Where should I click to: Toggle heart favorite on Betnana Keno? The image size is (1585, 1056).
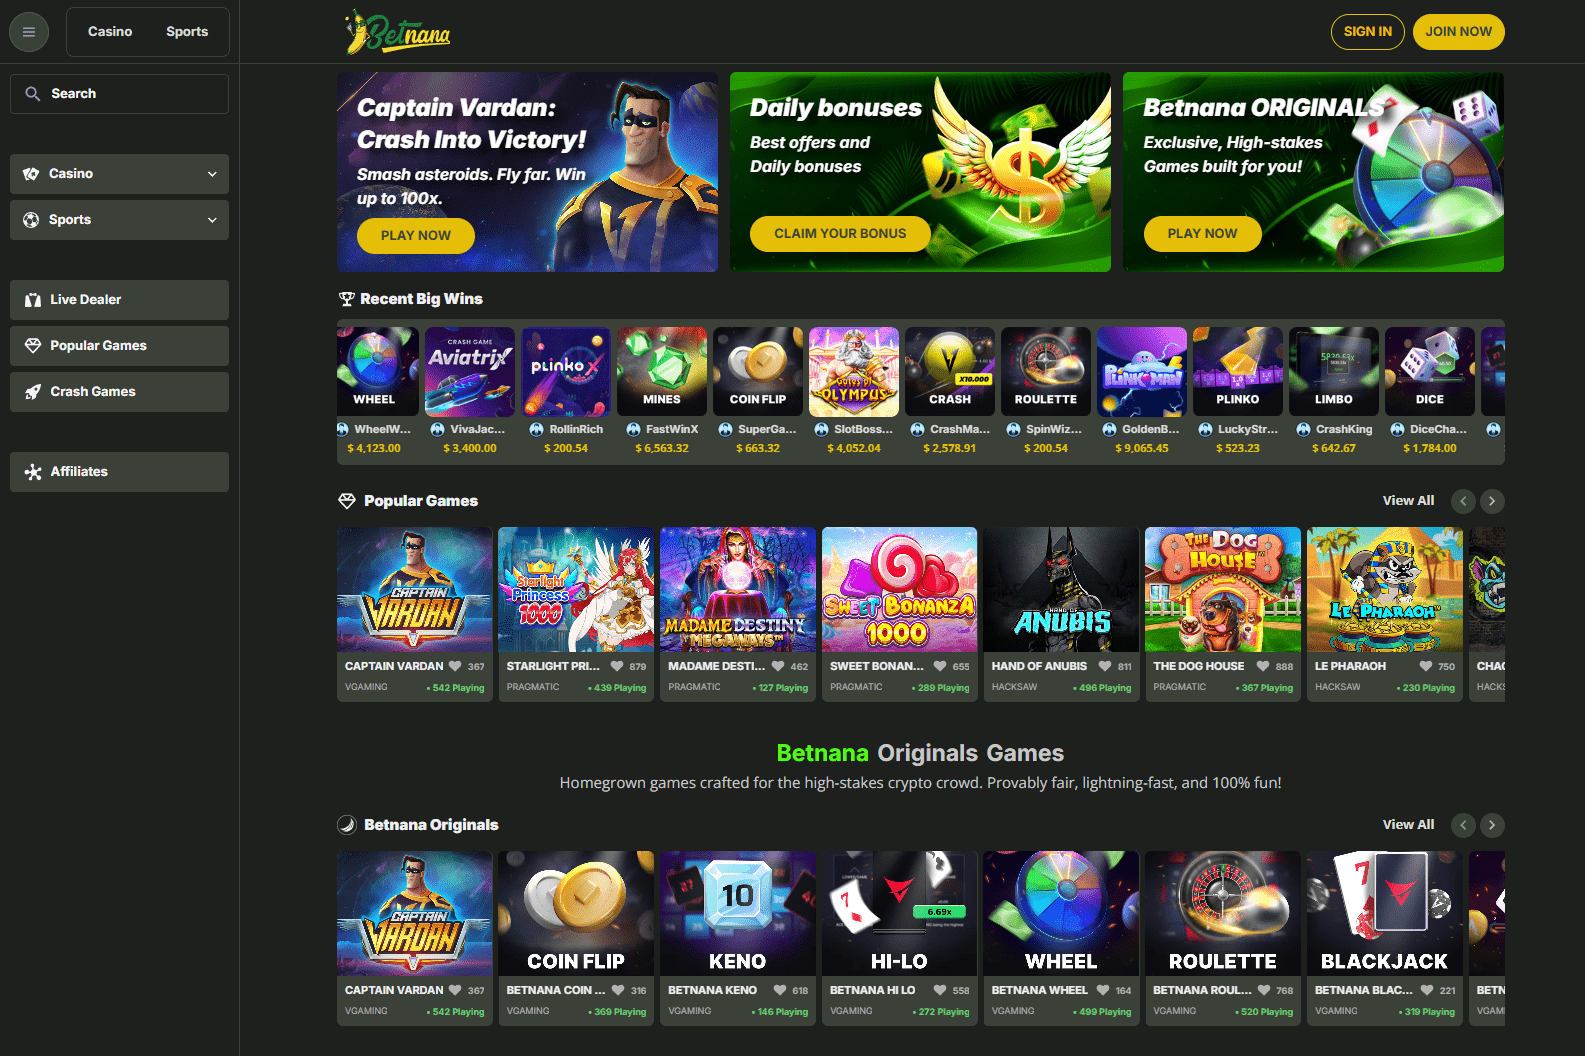click(x=780, y=990)
